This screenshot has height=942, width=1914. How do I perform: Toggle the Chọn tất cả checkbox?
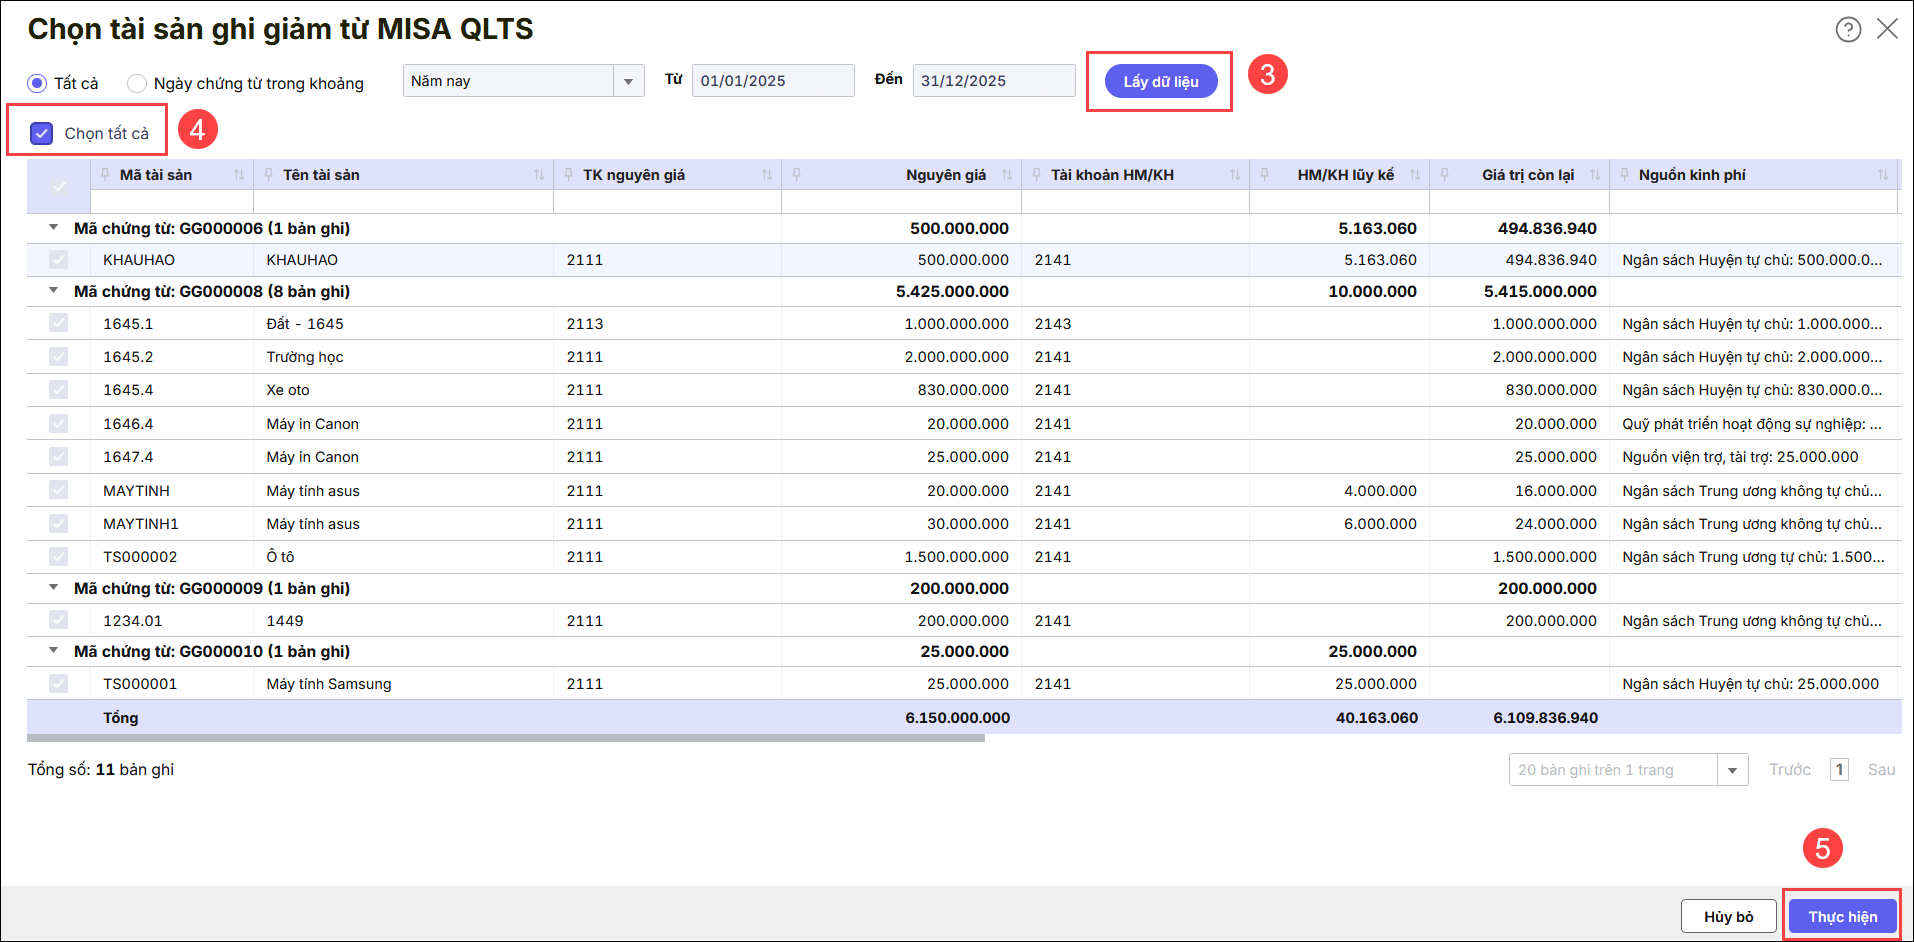tap(41, 133)
